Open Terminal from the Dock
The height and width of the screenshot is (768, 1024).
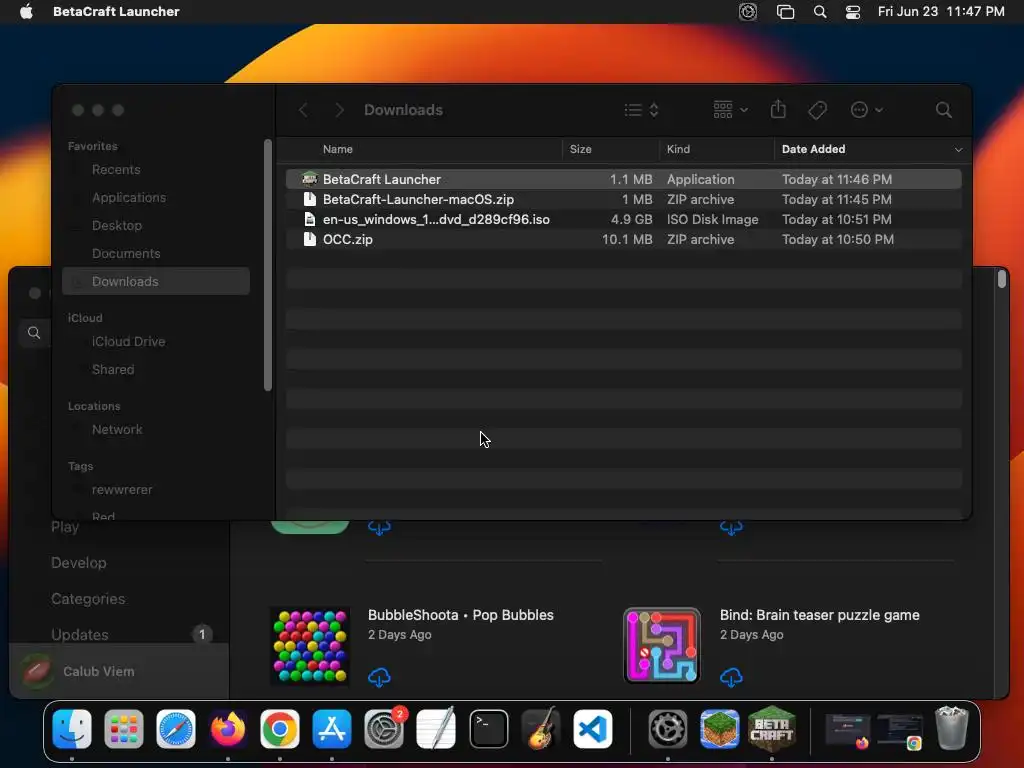(488, 729)
